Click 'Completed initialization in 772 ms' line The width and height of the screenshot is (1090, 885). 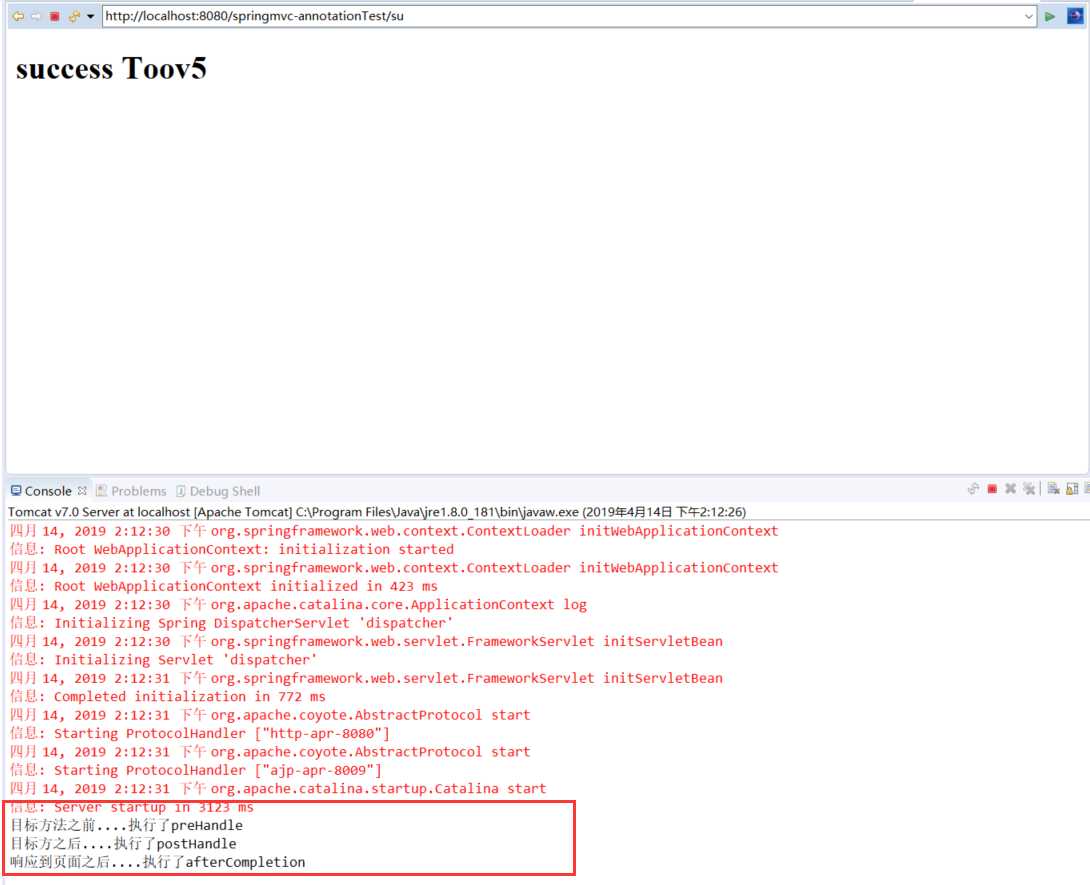[168, 697]
